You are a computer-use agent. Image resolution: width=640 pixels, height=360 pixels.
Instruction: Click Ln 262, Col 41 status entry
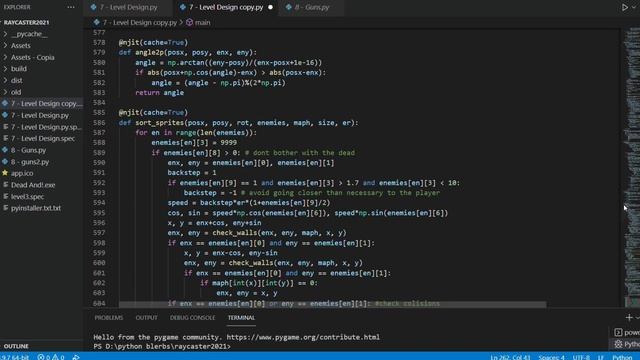click(x=510, y=357)
